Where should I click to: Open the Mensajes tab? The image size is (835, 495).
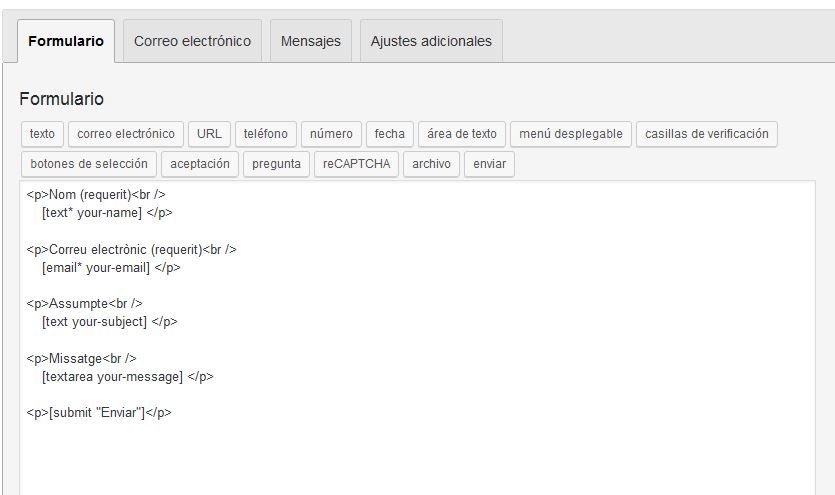point(310,41)
